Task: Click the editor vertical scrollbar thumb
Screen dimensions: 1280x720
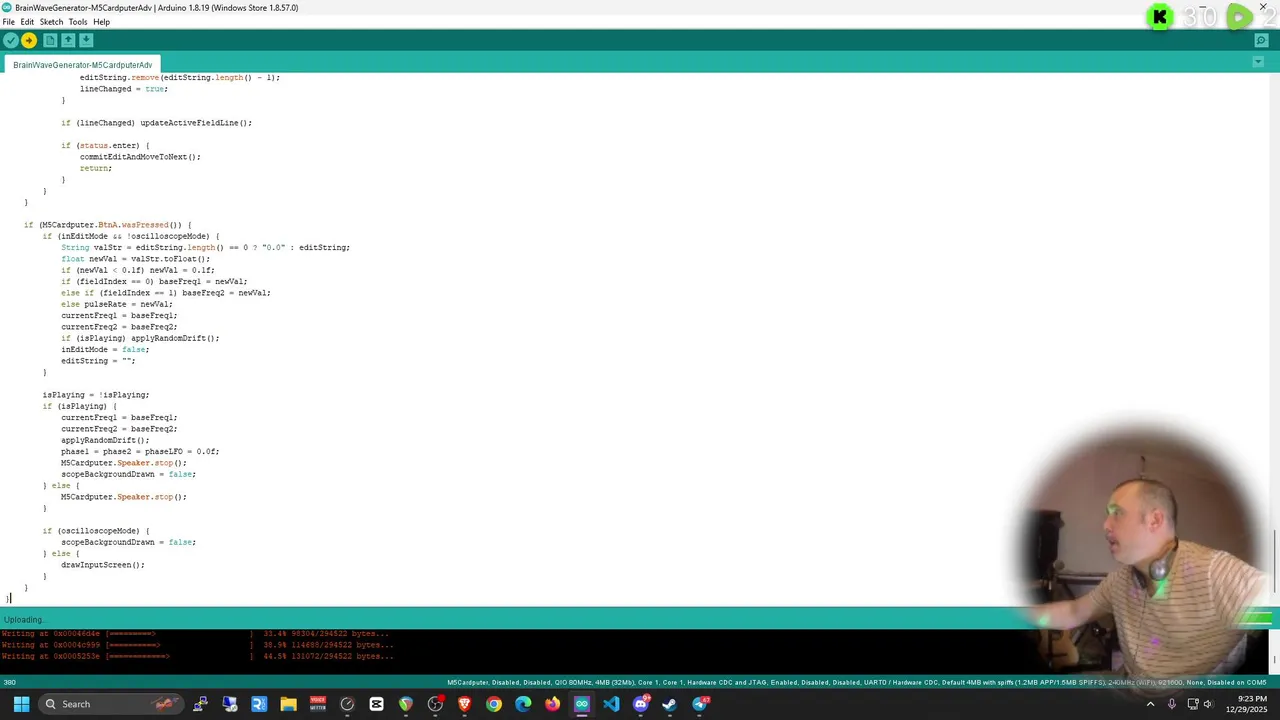Action: [1274, 563]
